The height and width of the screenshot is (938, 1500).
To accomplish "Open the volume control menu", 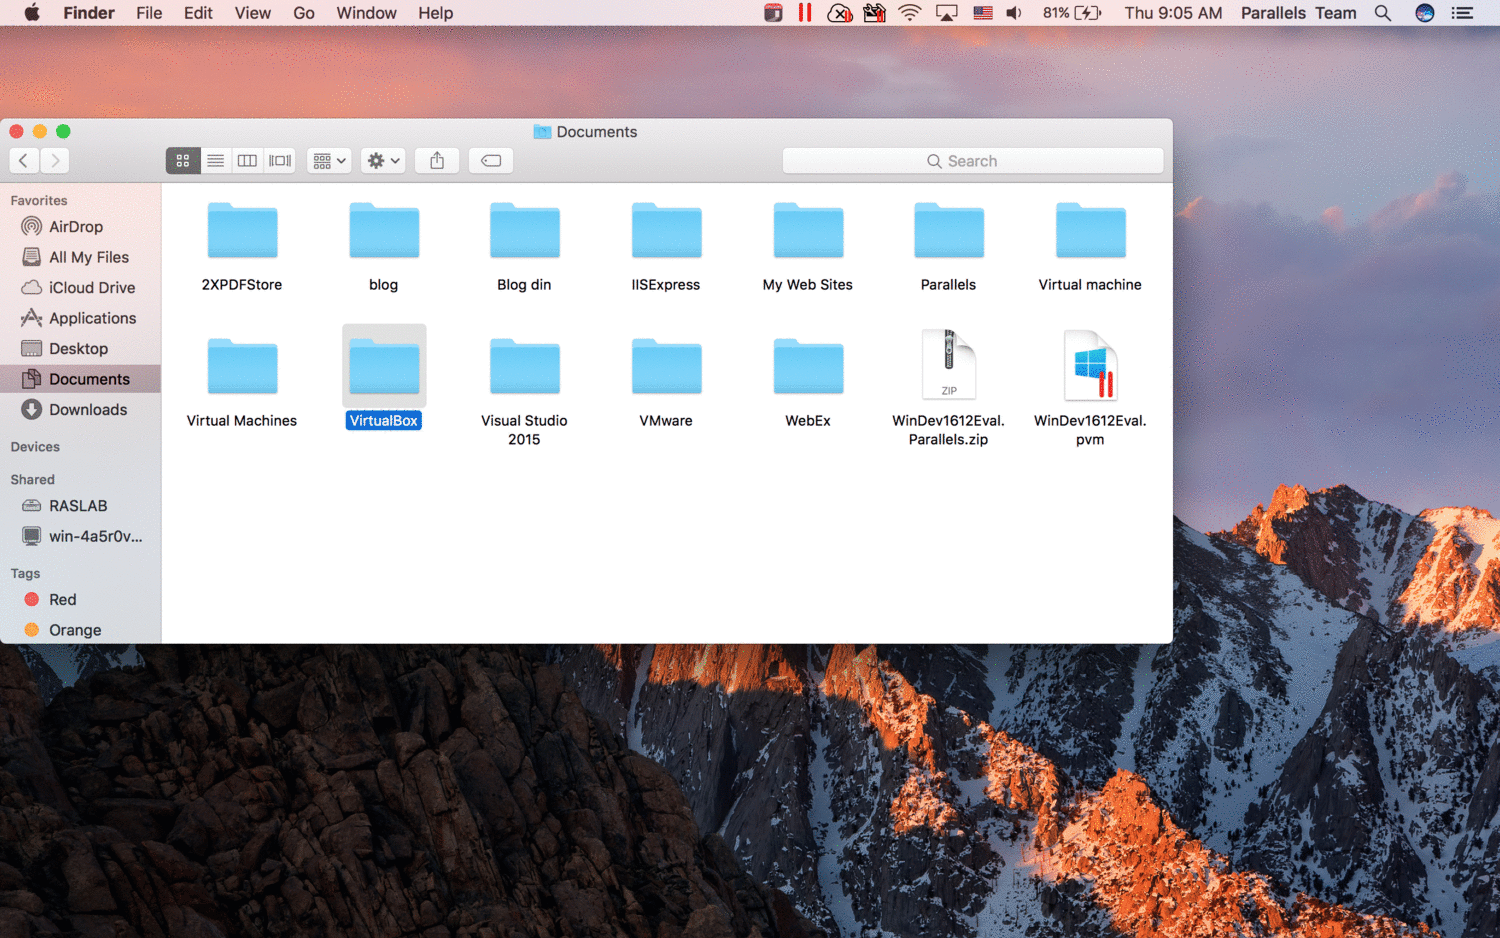I will coord(1014,13).
